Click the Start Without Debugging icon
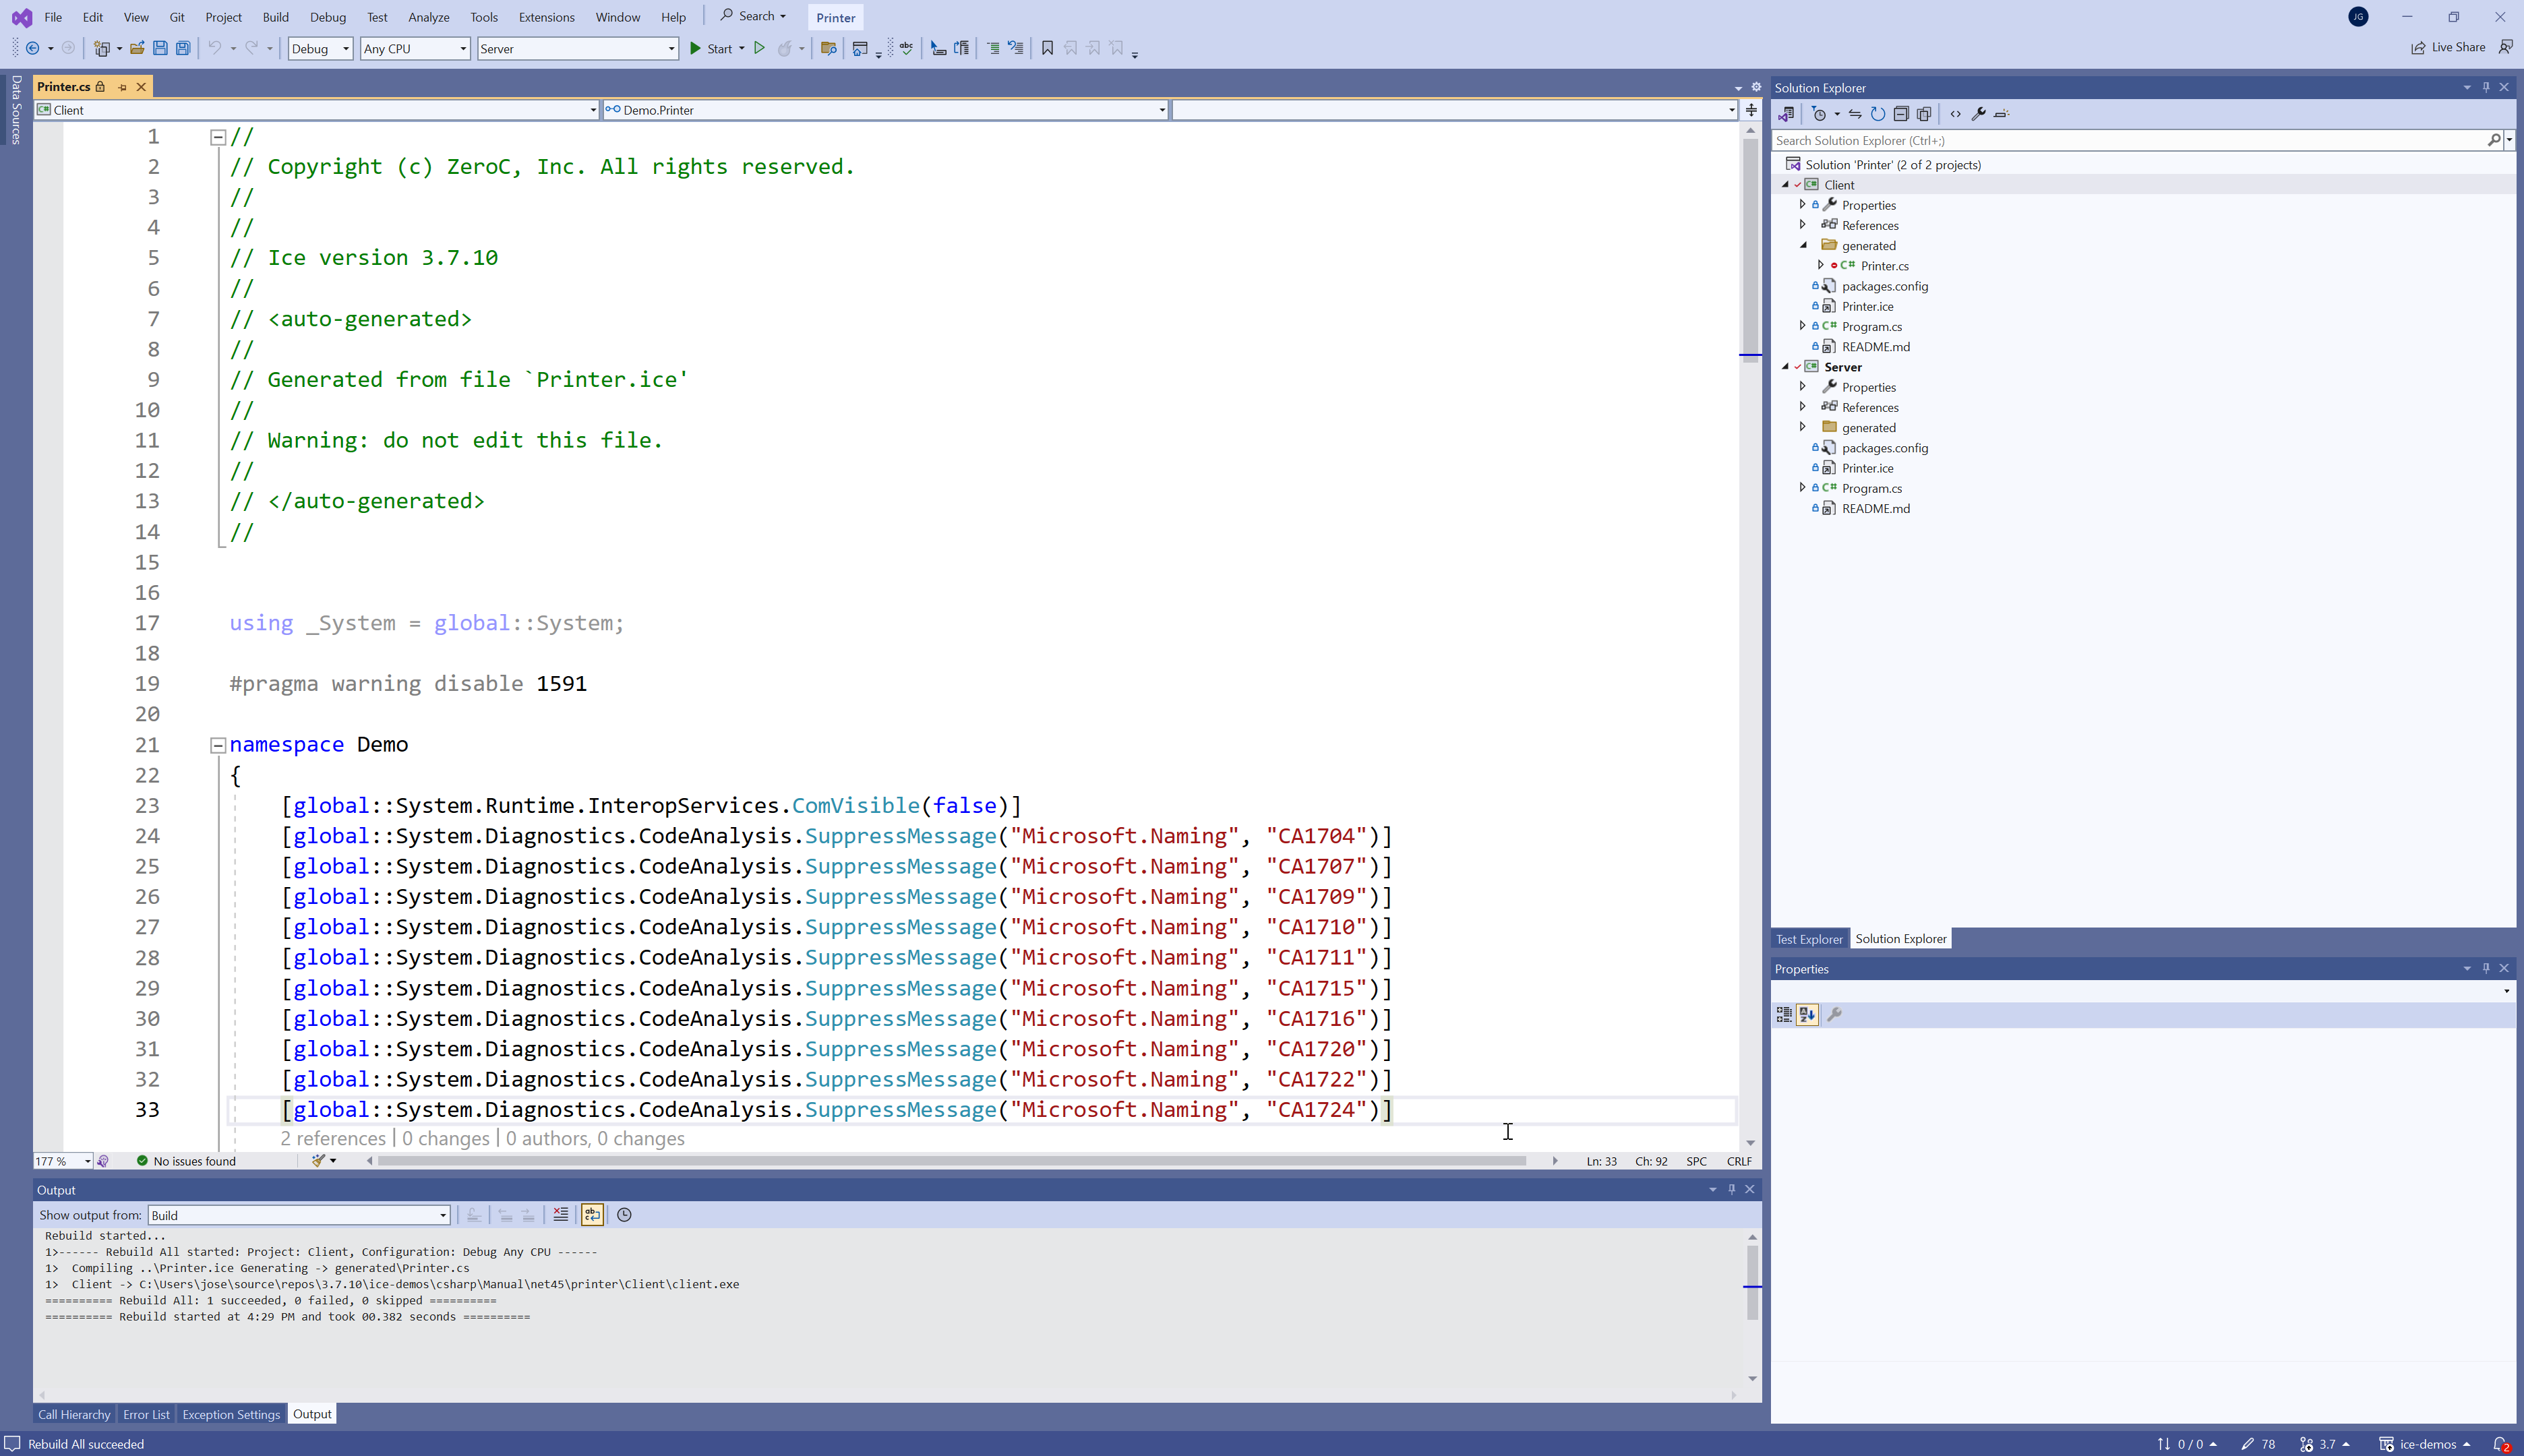Image resolution: width=2524 pixels, height=1456 pixels. pyautogui.click(x=759, y=48)
